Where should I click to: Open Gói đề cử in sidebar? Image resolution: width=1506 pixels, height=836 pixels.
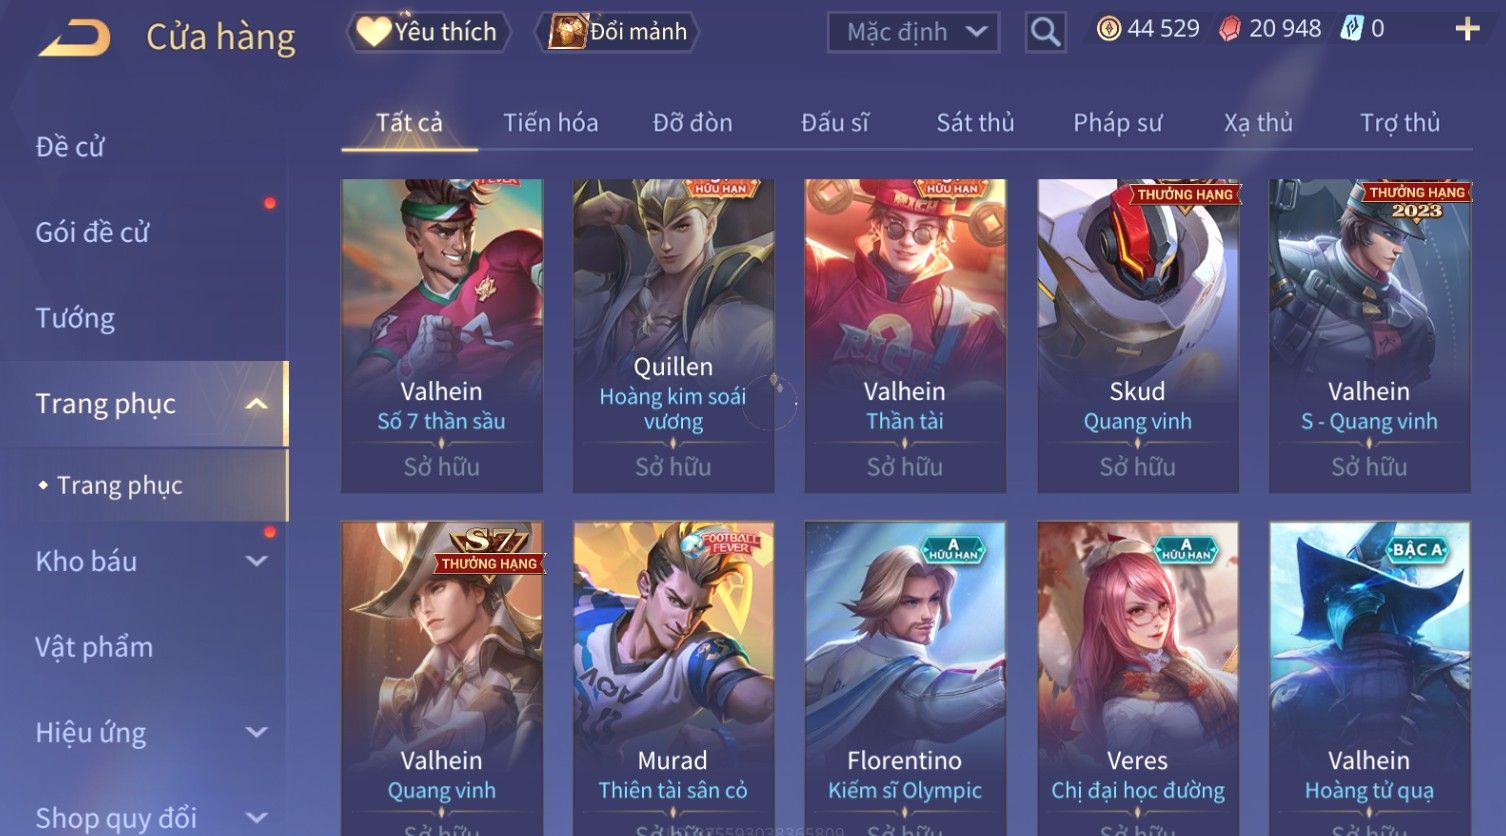[92, 232]
